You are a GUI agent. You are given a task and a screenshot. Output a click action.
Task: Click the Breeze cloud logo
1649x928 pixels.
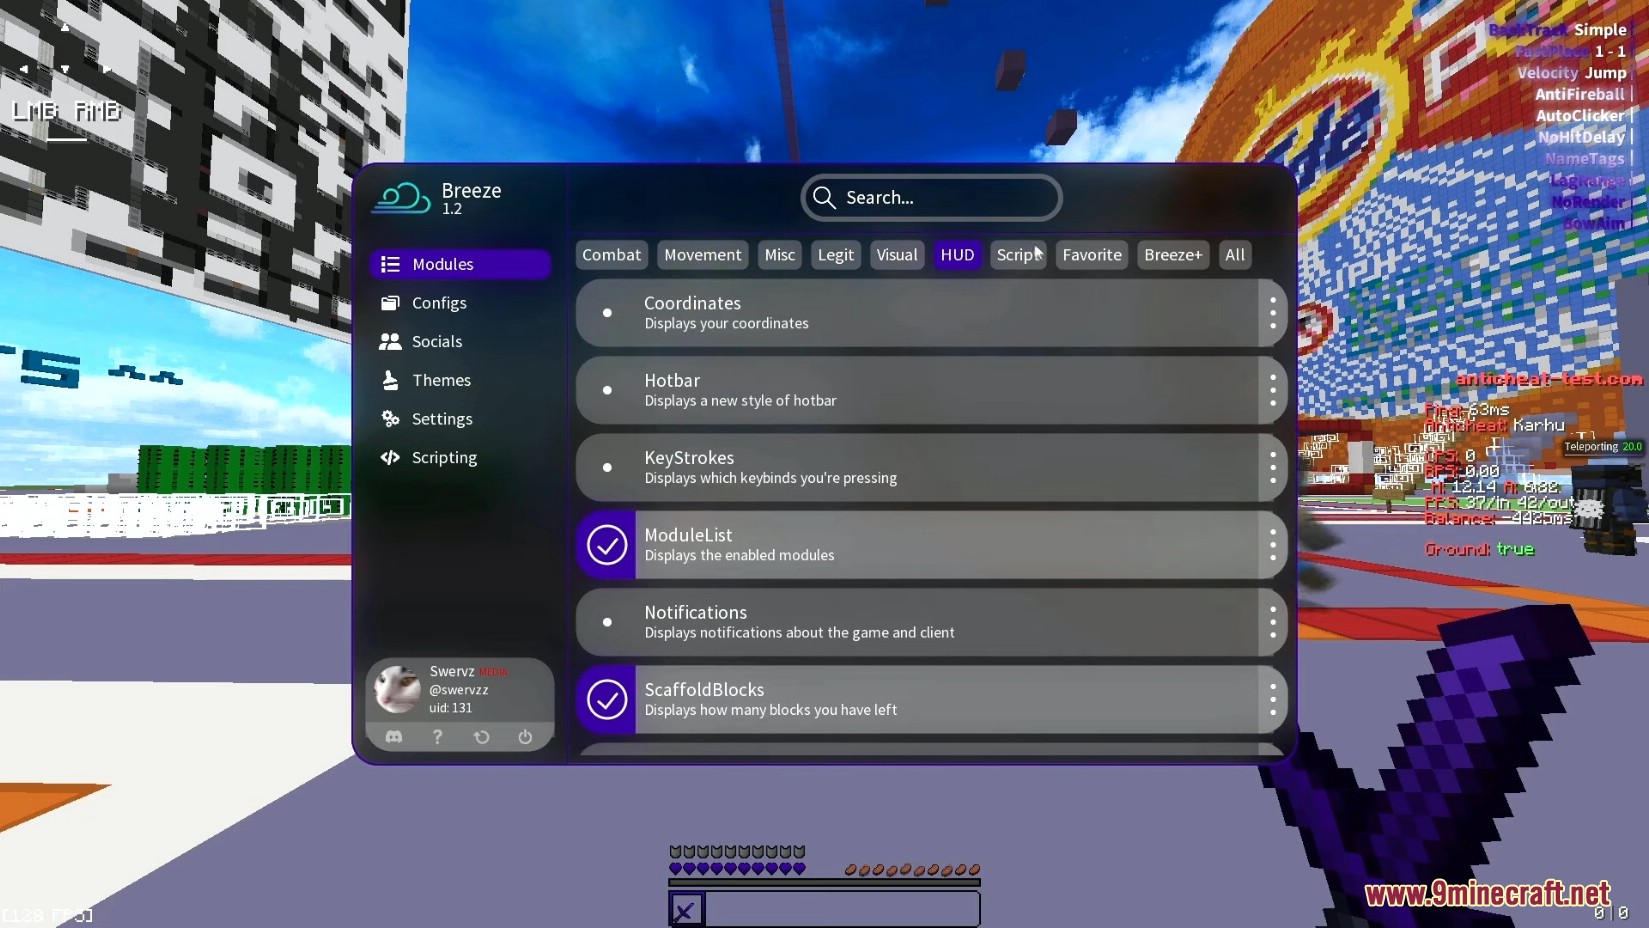point(401,197)
